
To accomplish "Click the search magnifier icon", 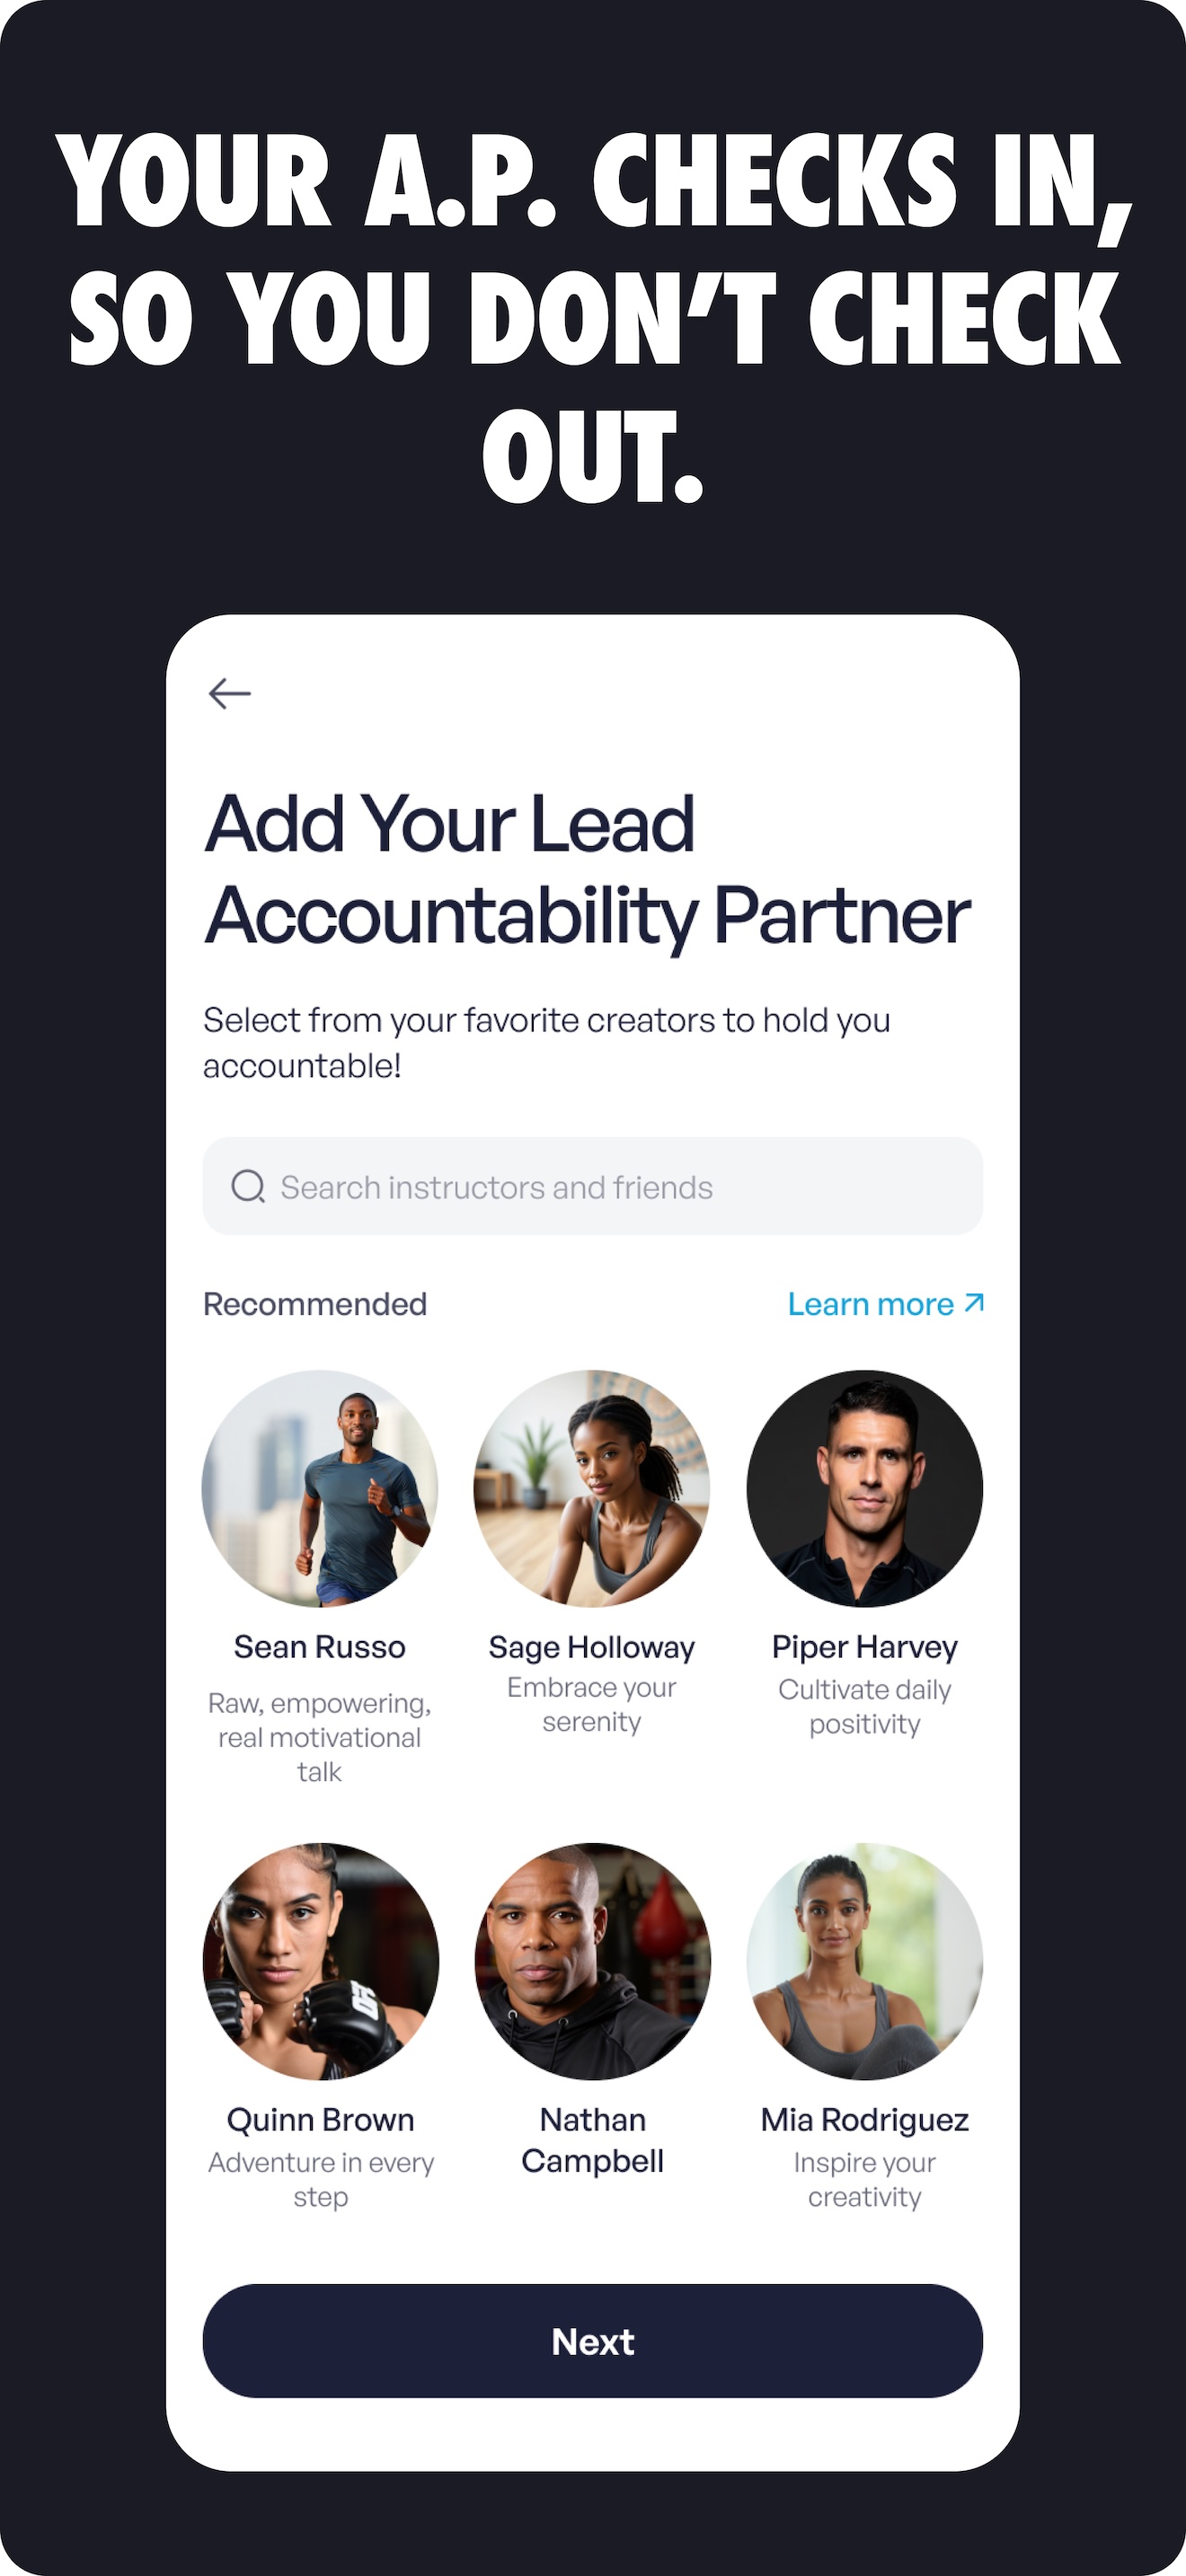I will pos(248,1187).
